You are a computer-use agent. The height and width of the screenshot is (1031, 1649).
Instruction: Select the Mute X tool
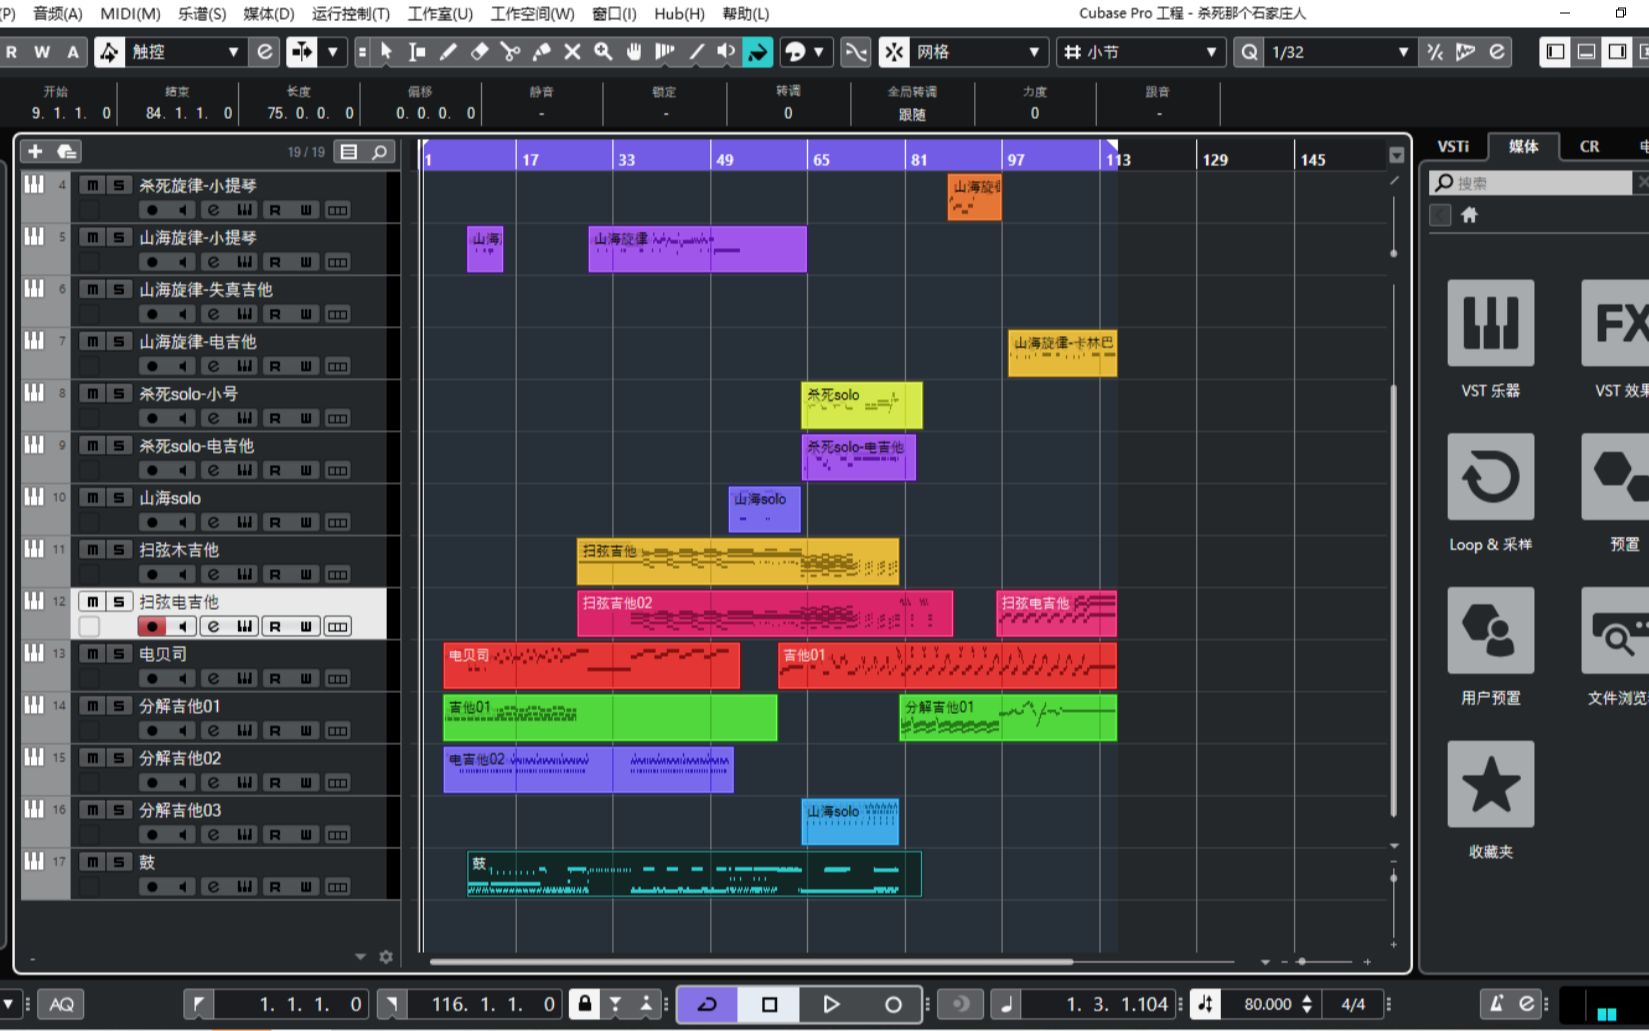[572, 52]
